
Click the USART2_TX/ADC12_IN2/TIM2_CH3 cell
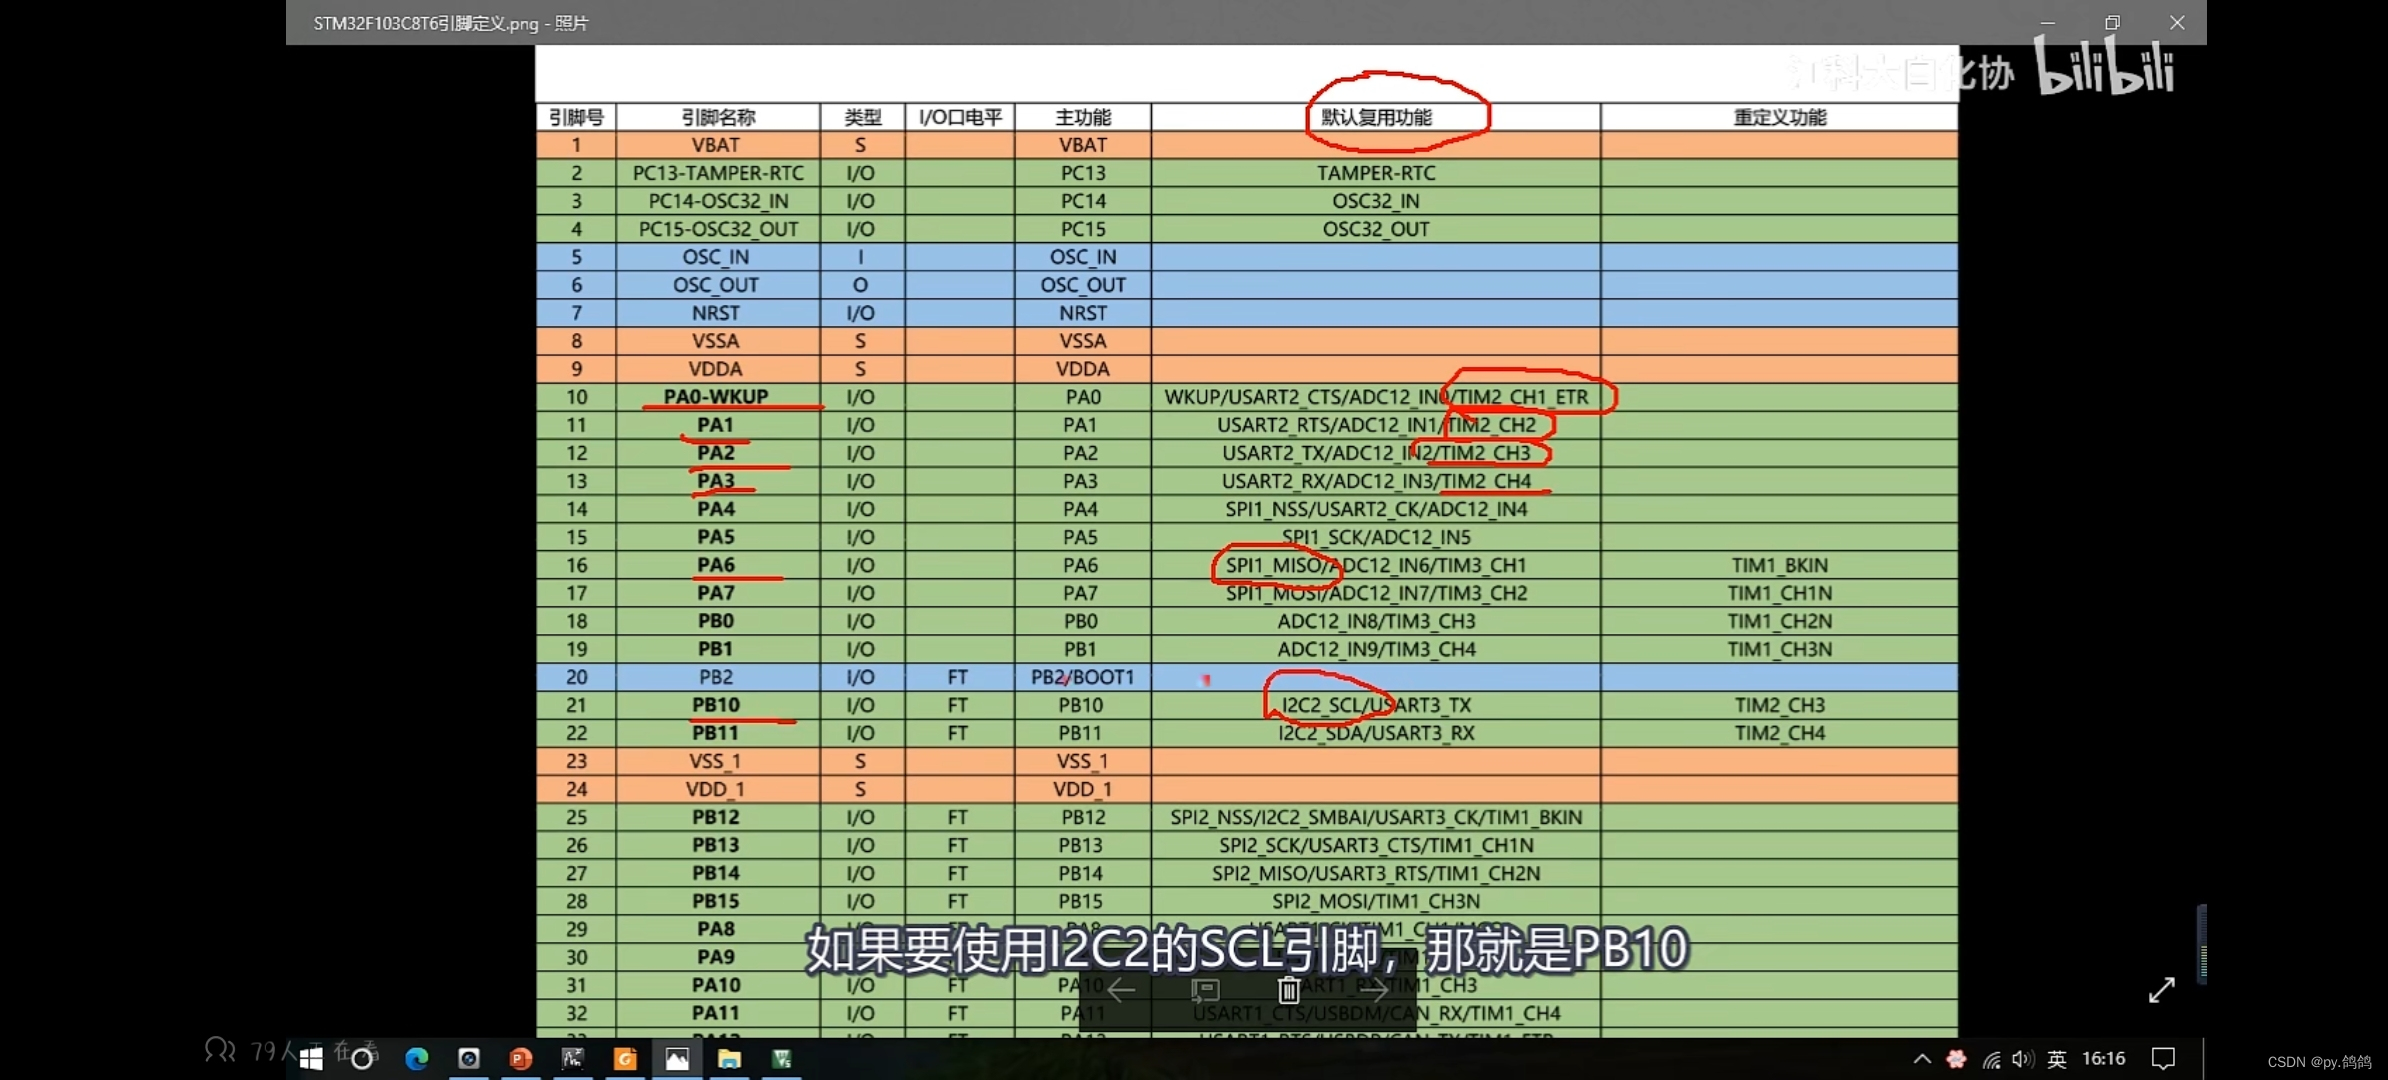[1376, 453]
